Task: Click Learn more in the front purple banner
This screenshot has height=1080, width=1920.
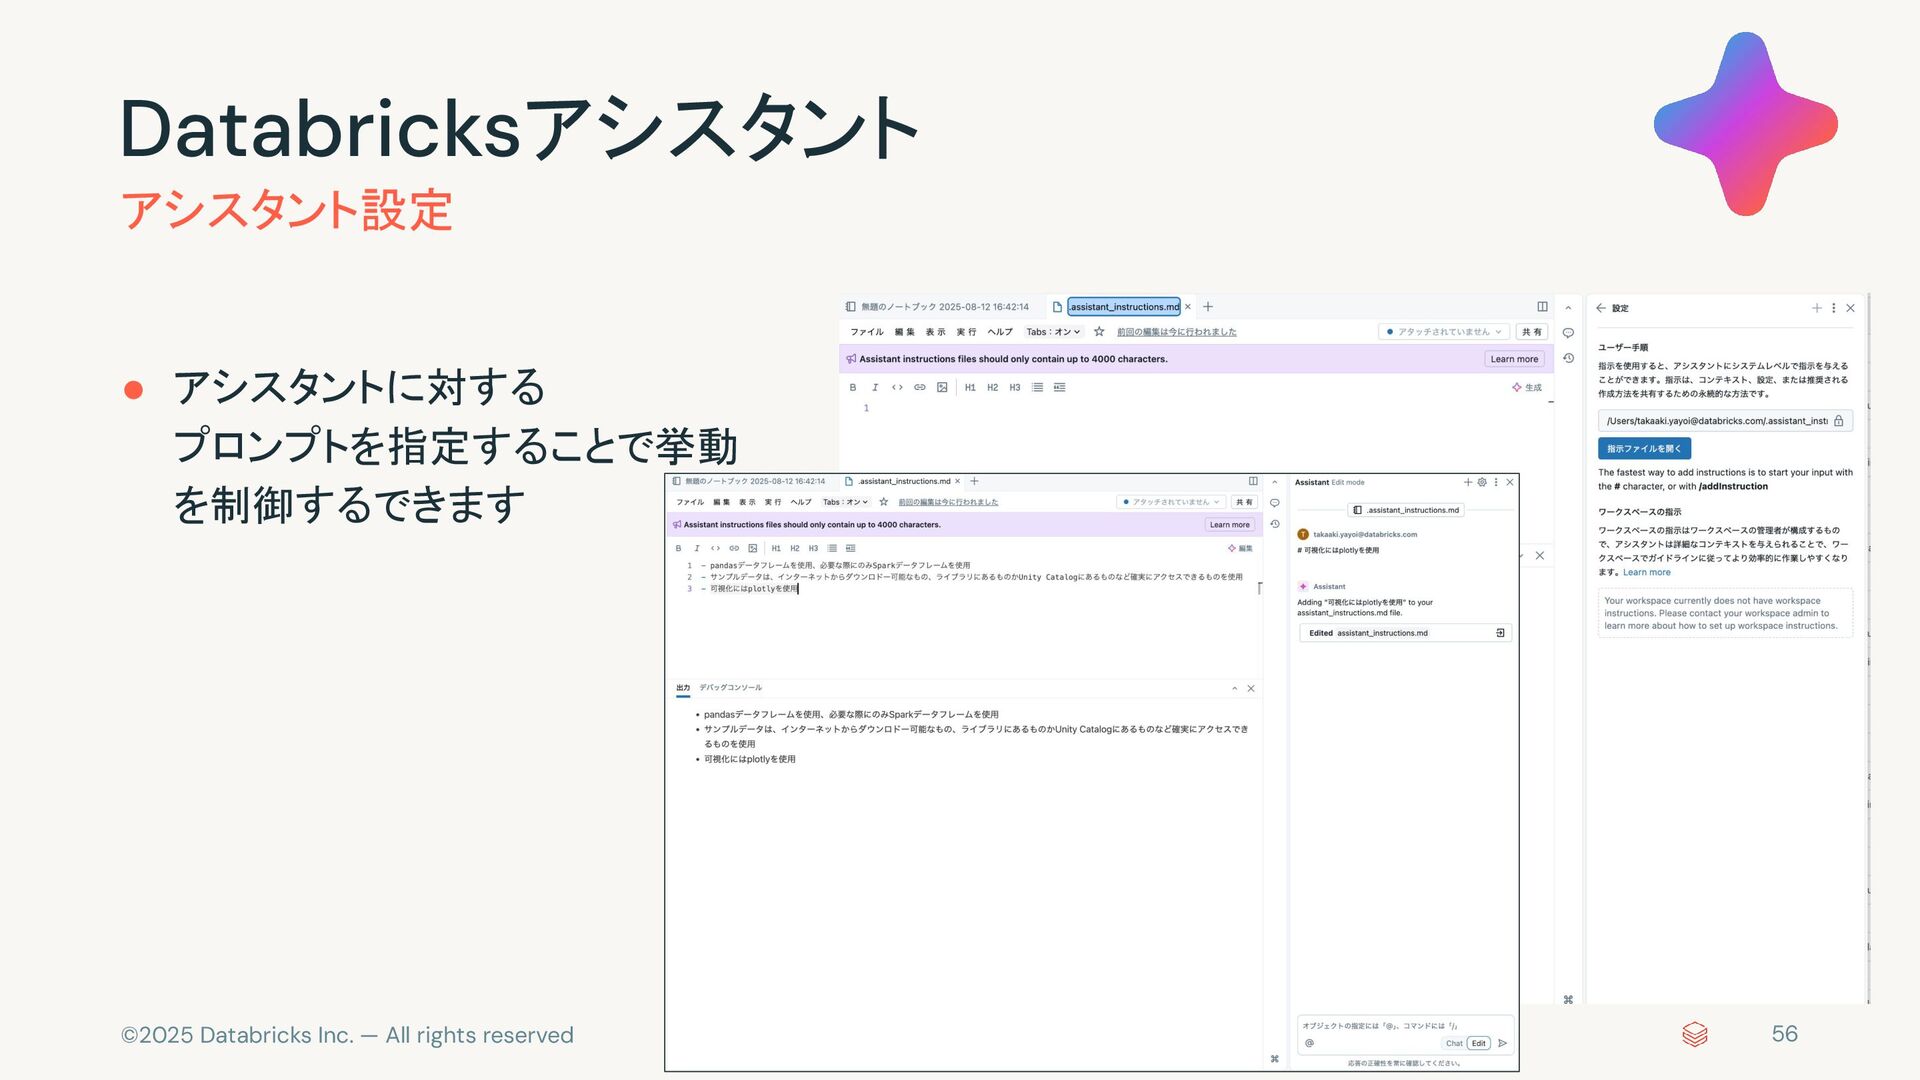Action: pos(1229,525)
